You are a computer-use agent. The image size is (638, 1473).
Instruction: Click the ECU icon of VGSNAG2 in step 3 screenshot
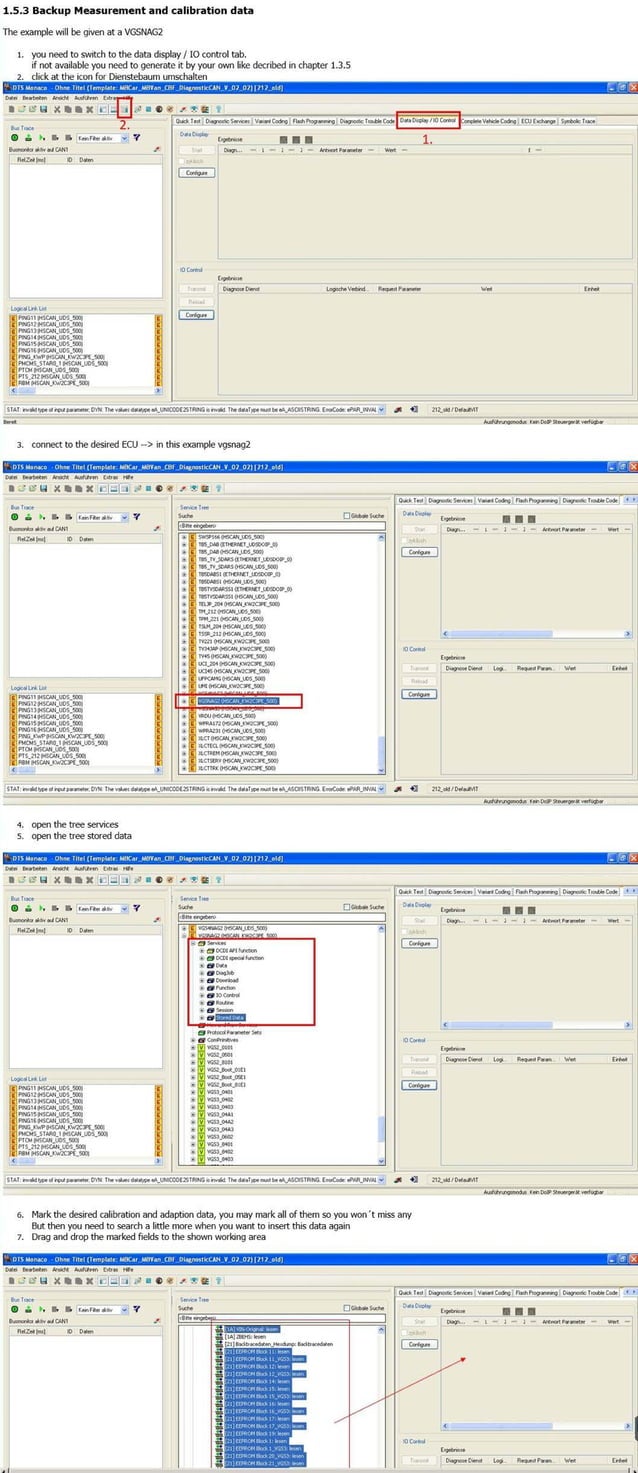click(192, 701)
